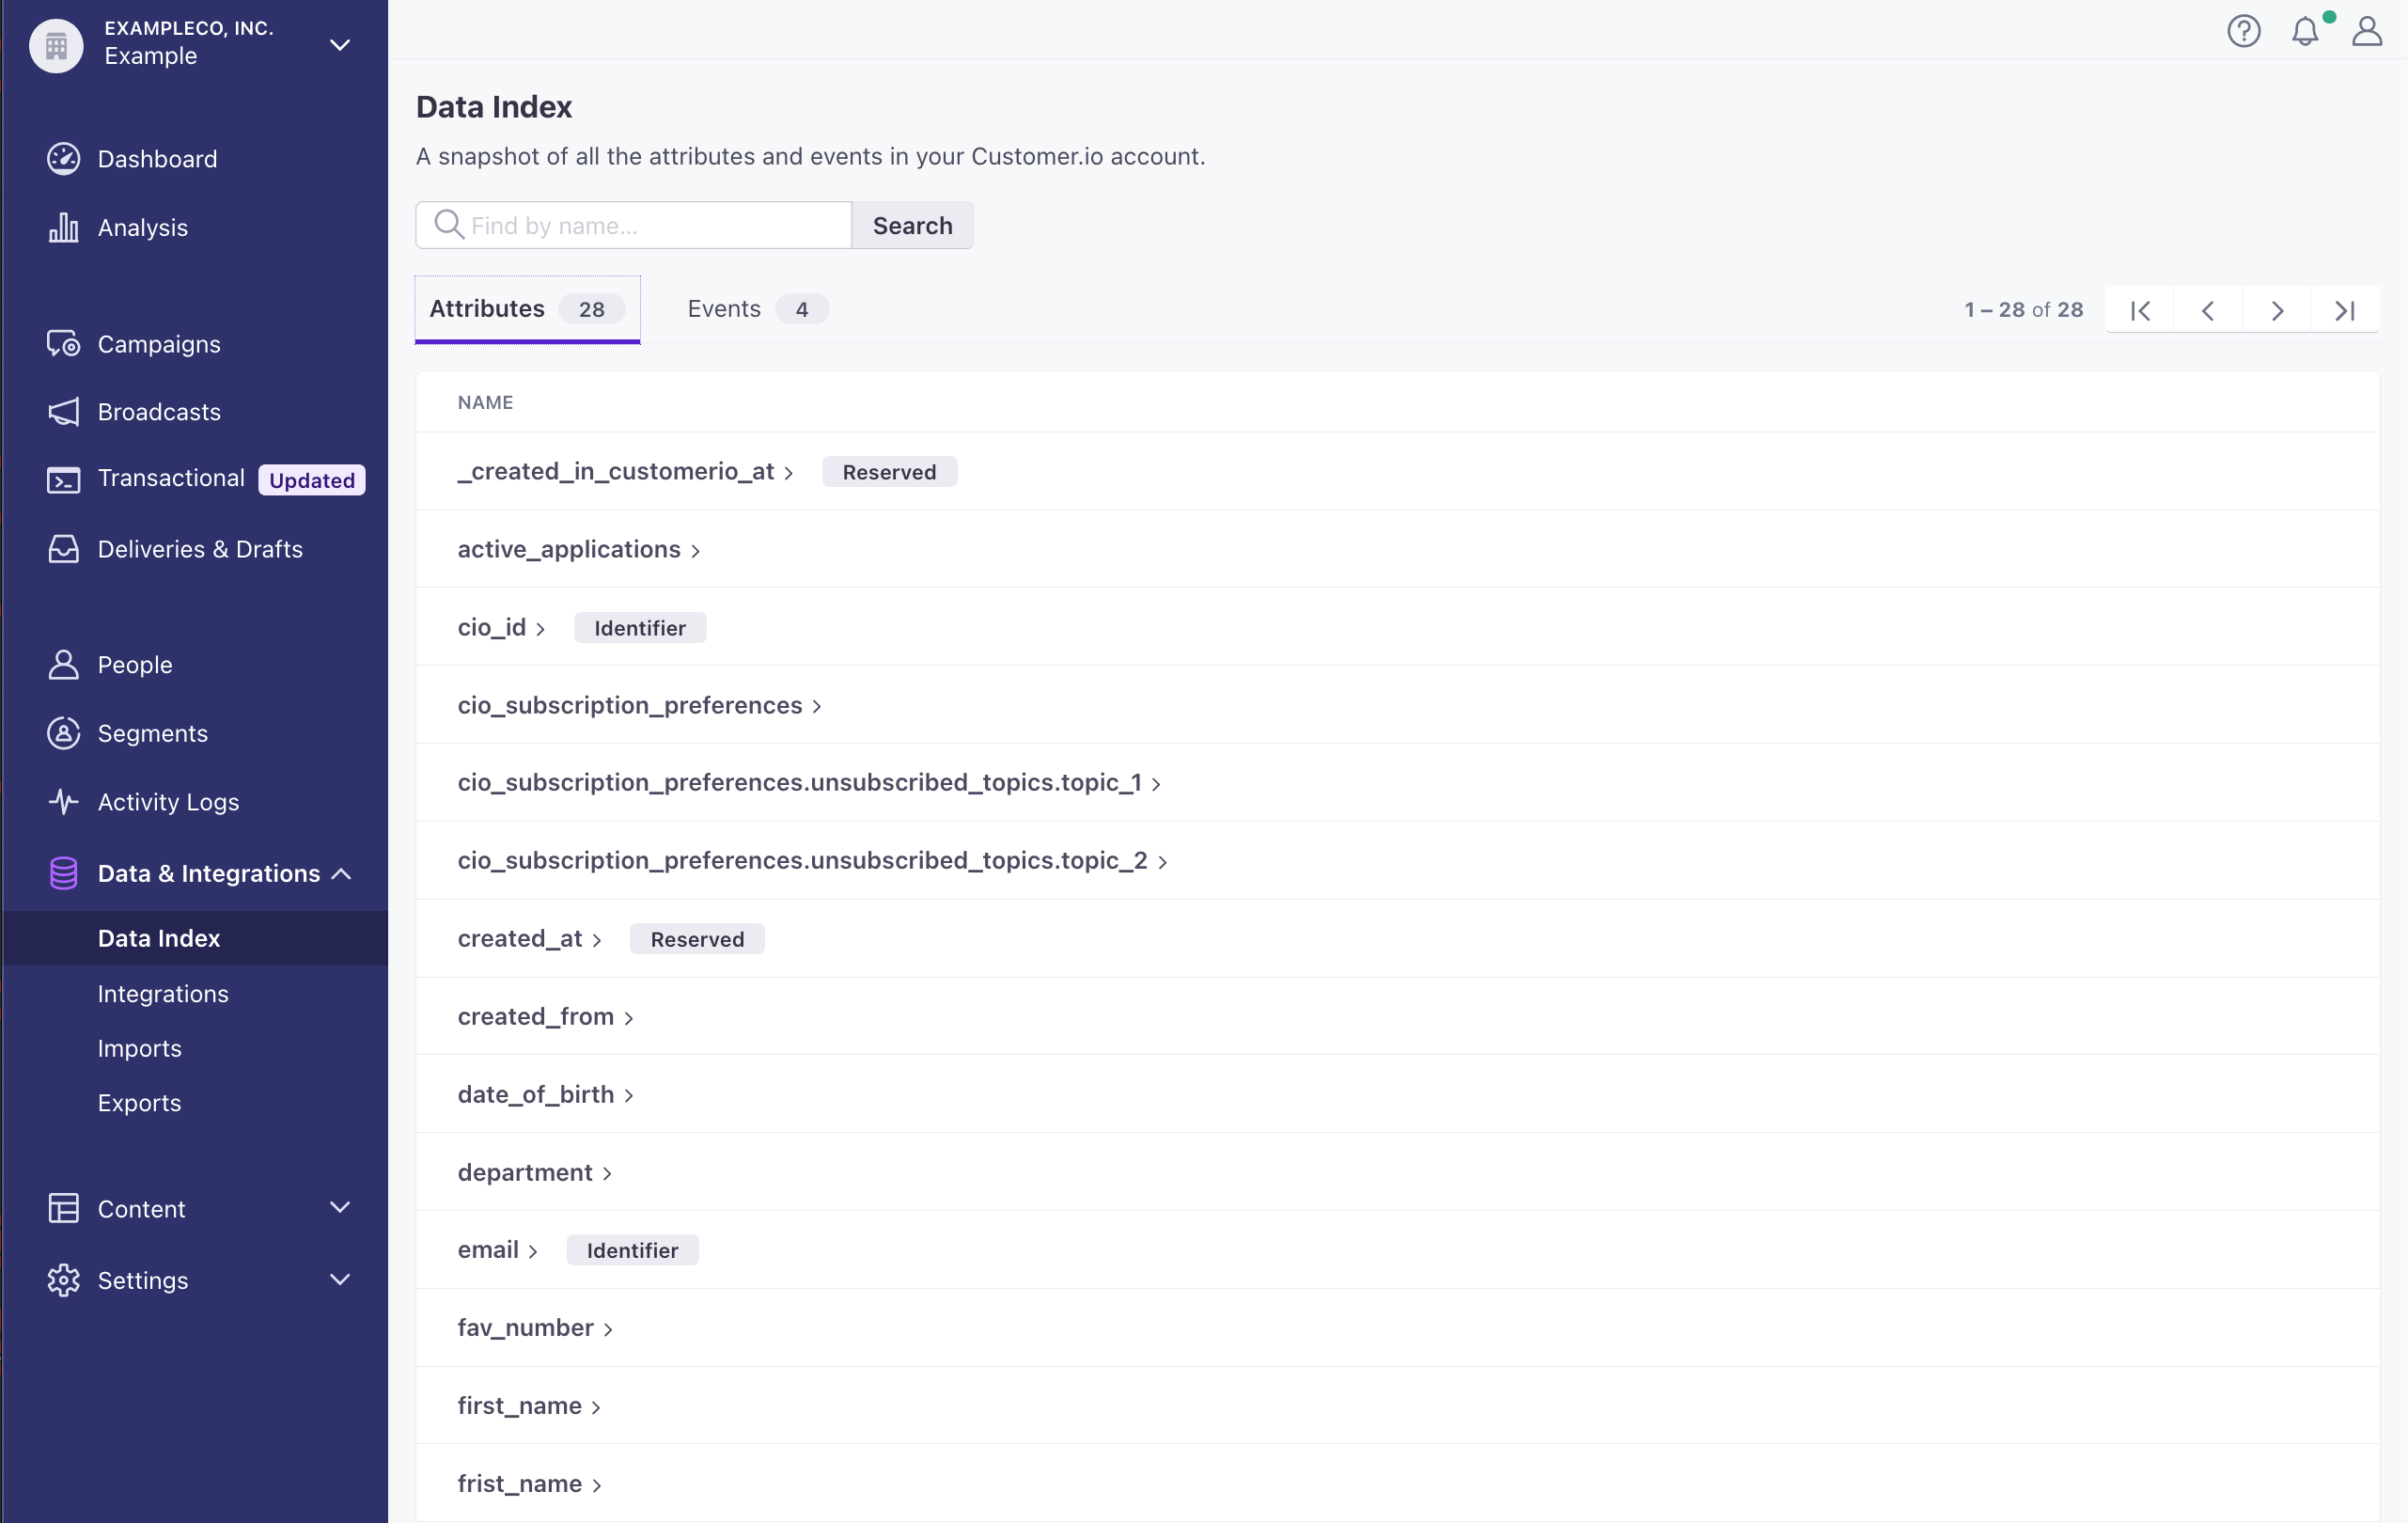The image size is (2408, 1523).
Task: Open Activity Logs
Action: pos(168,802)
